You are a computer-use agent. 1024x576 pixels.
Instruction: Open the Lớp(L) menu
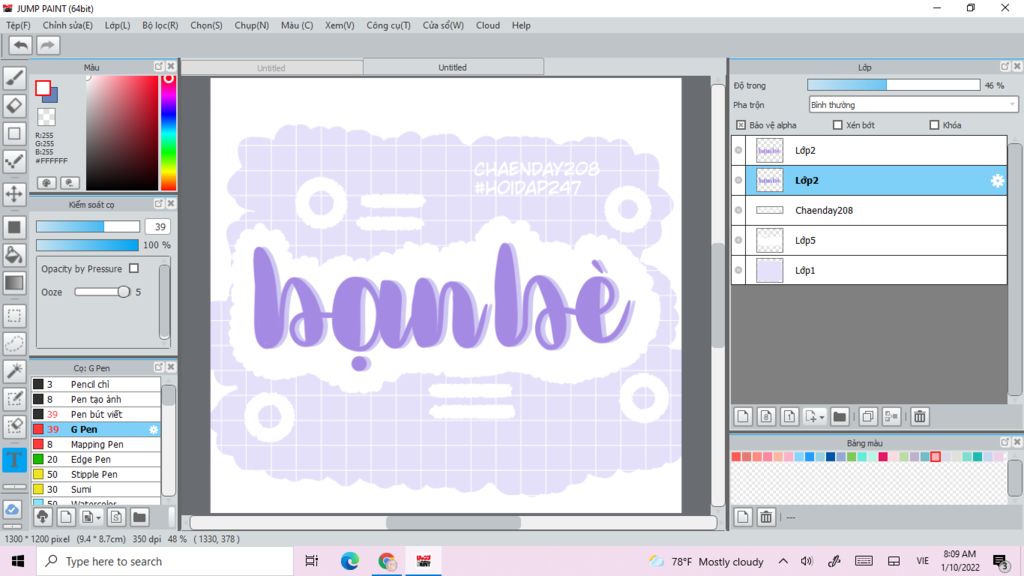pyautogui.click(x=118, y=25)
